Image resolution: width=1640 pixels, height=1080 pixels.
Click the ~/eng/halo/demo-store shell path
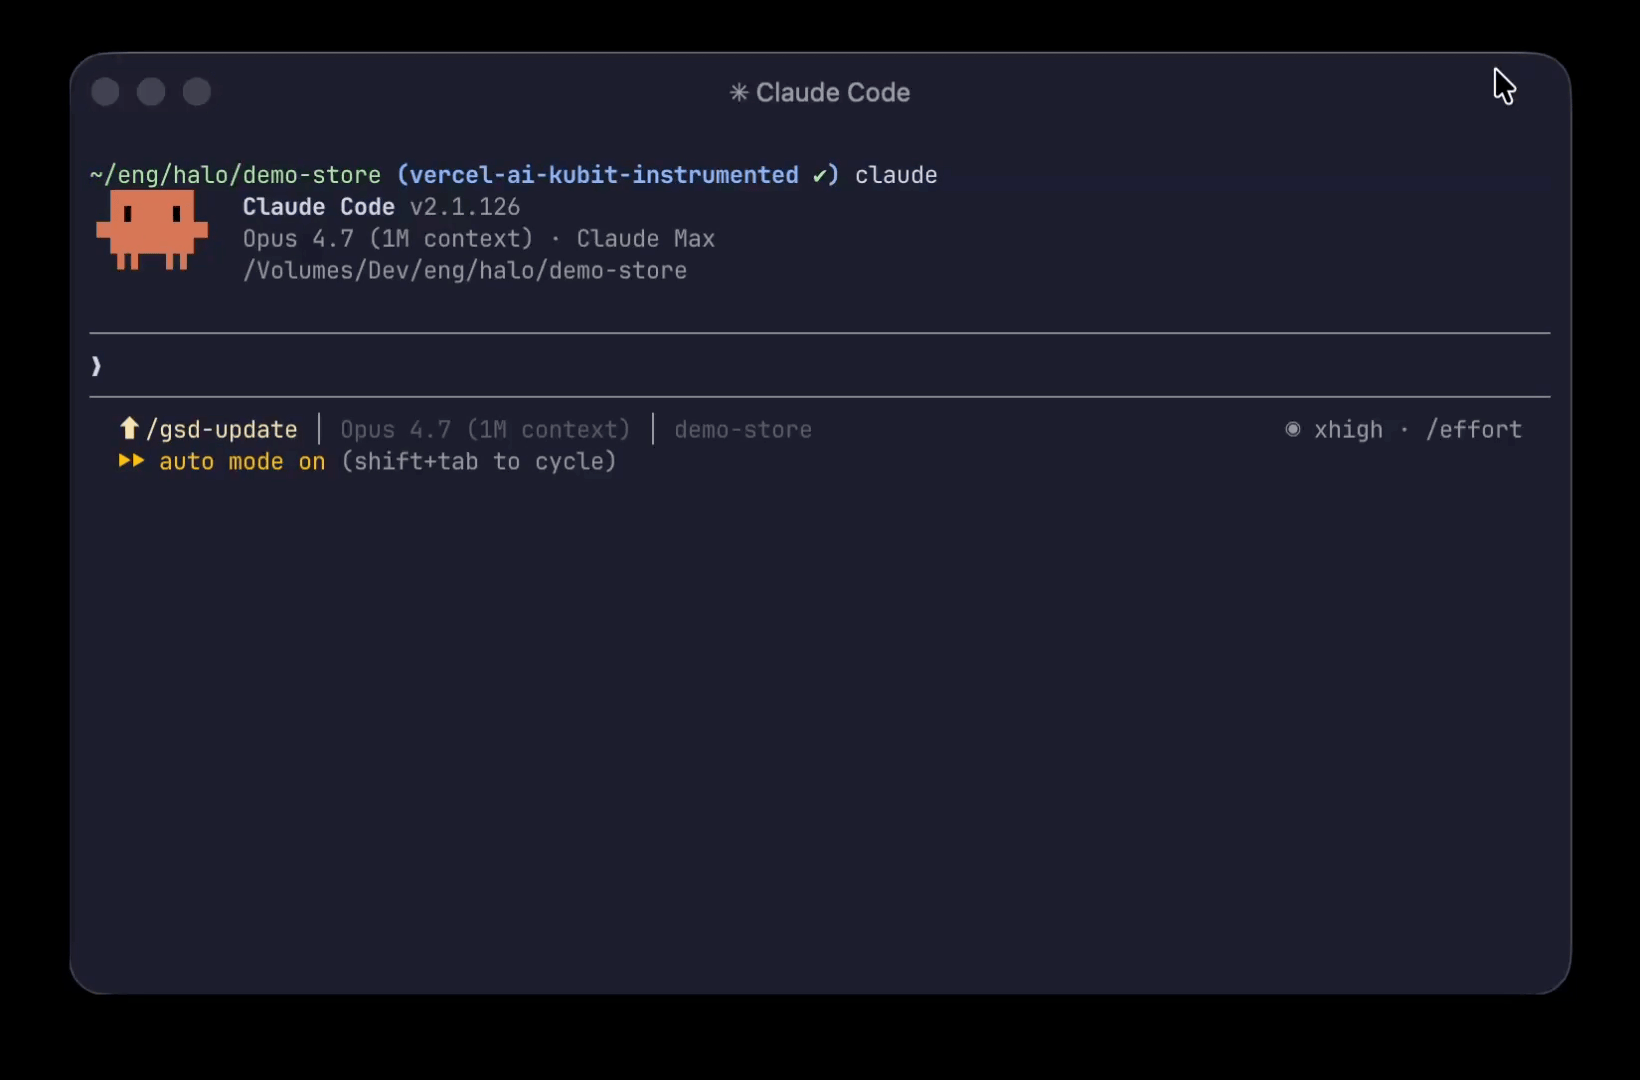click(x=235, y=175)
